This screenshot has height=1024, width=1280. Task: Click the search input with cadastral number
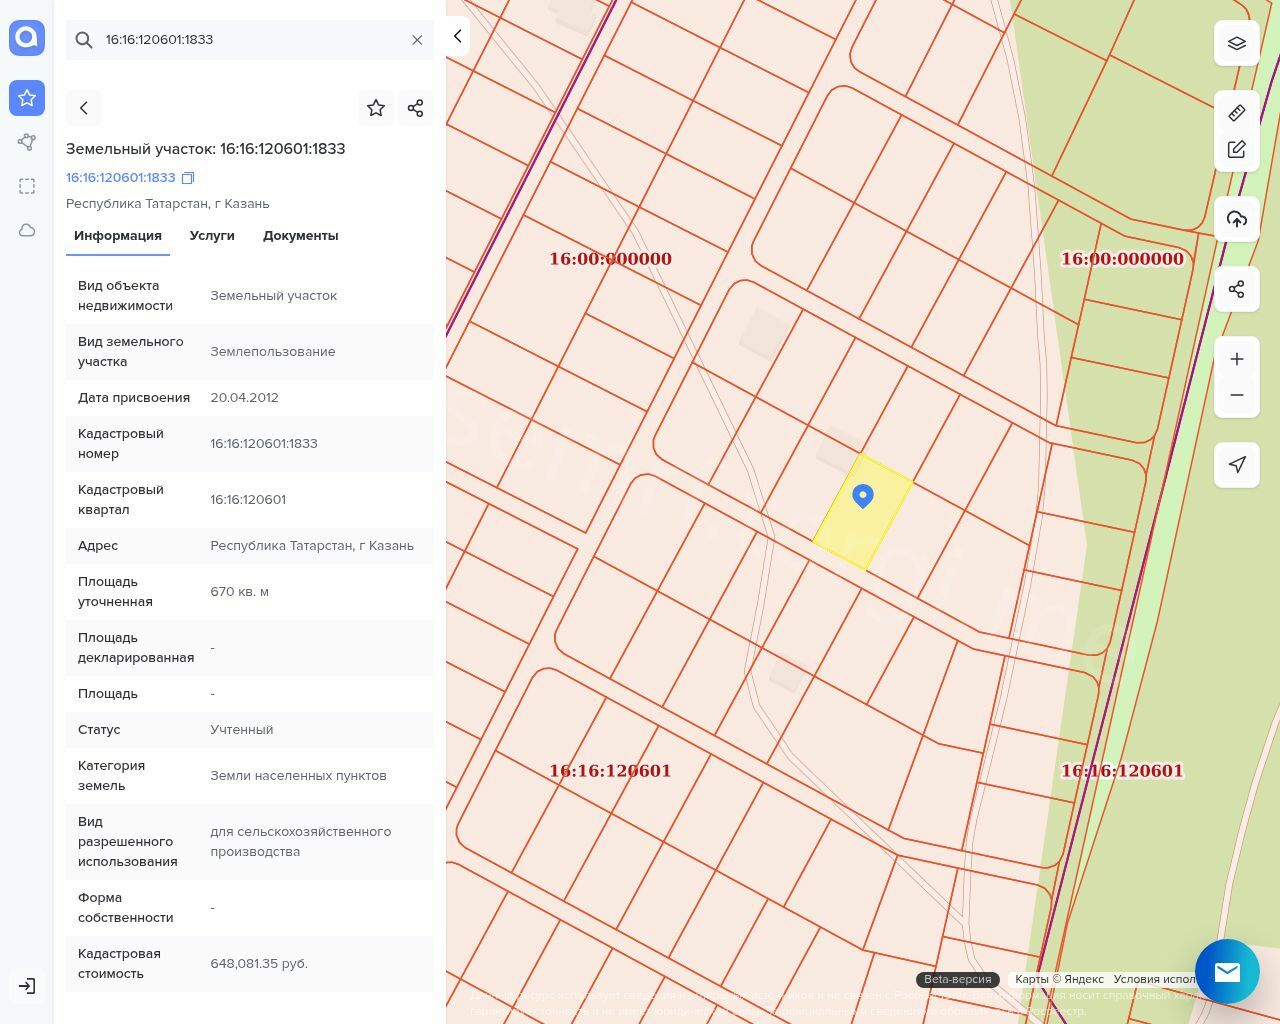click(x=250, y=40)
